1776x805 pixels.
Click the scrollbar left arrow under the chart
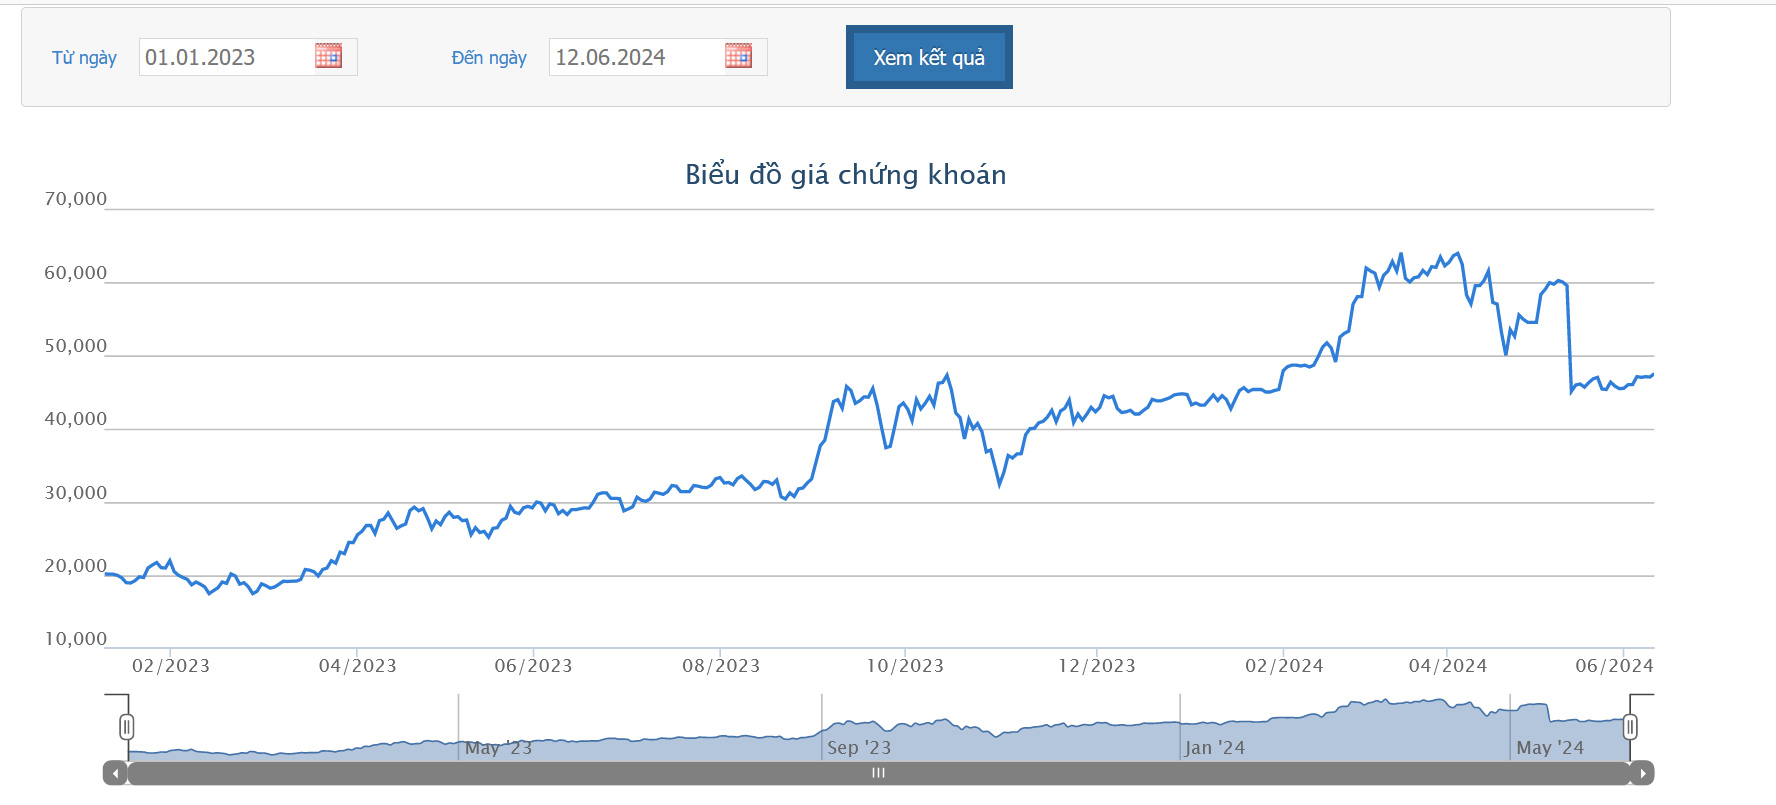pos(116,773)
